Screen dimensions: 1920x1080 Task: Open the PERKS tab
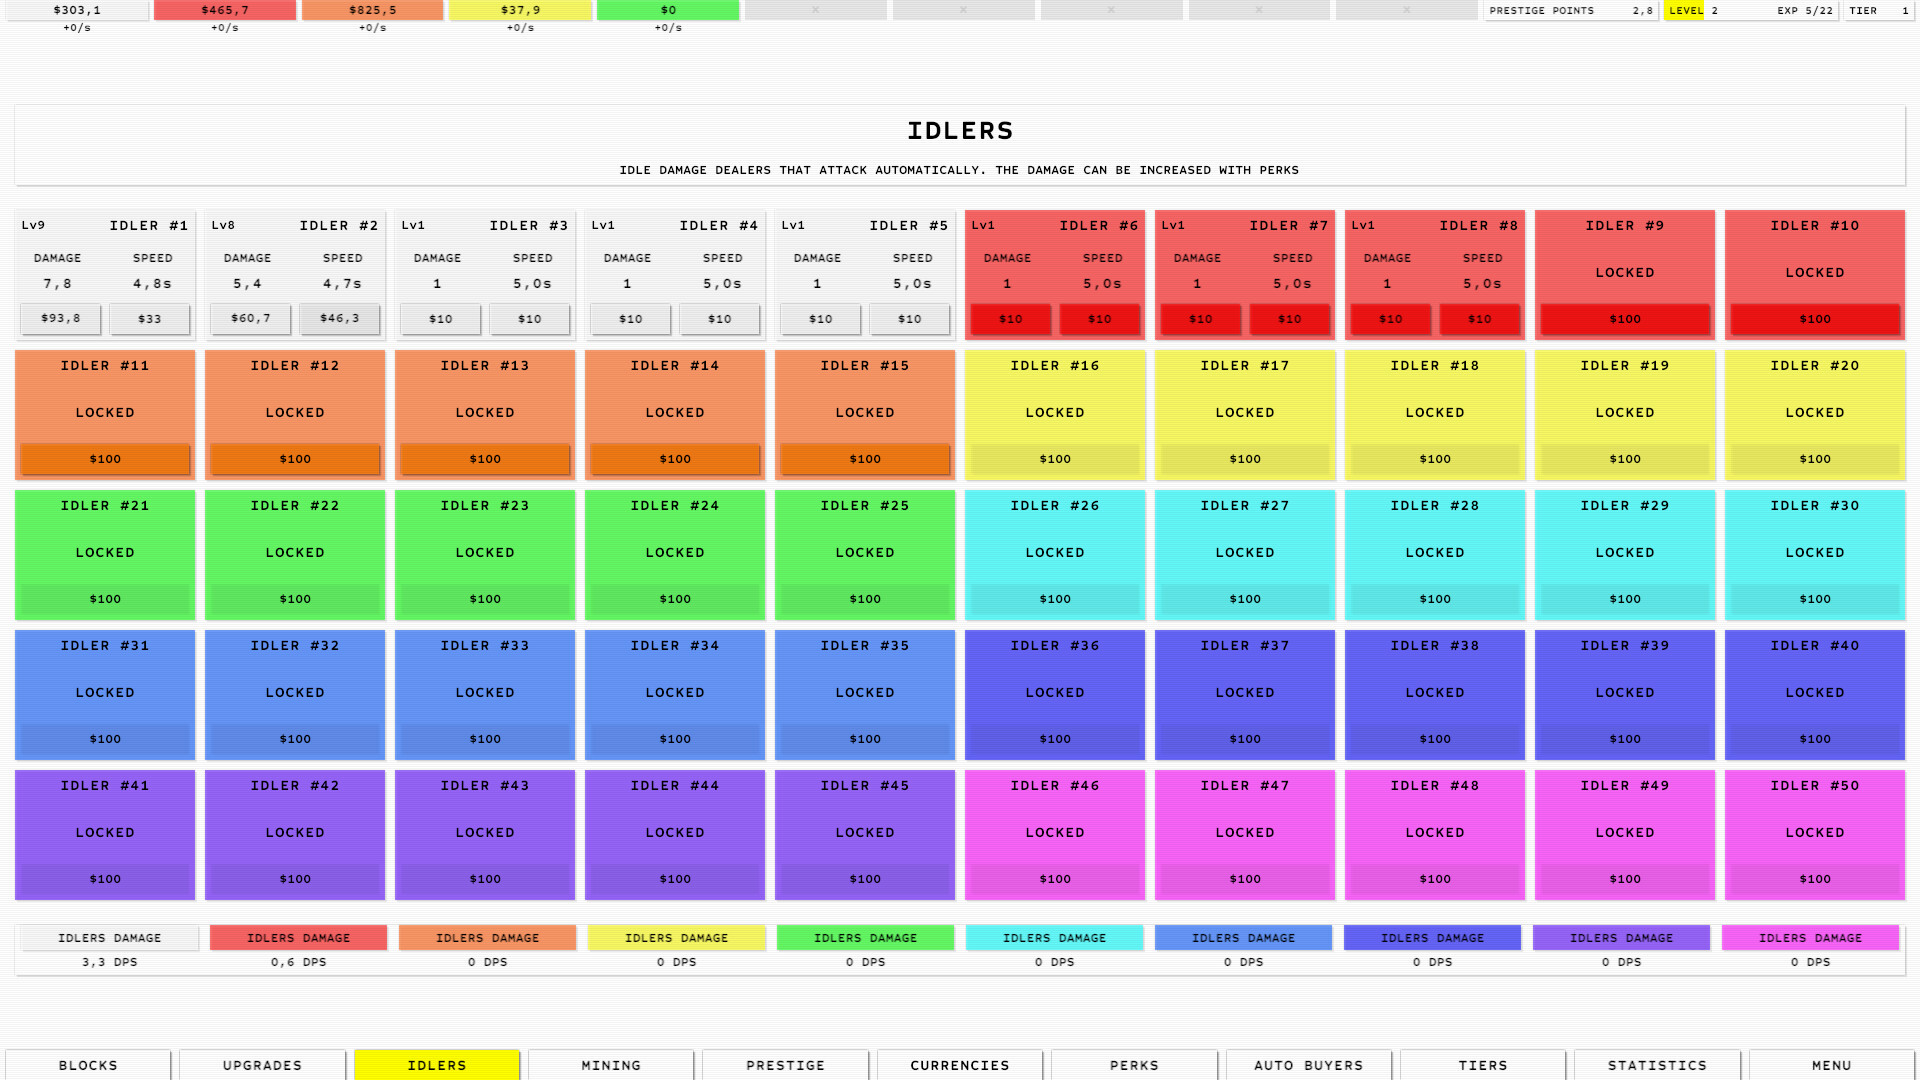[x=1133, y=1065]
